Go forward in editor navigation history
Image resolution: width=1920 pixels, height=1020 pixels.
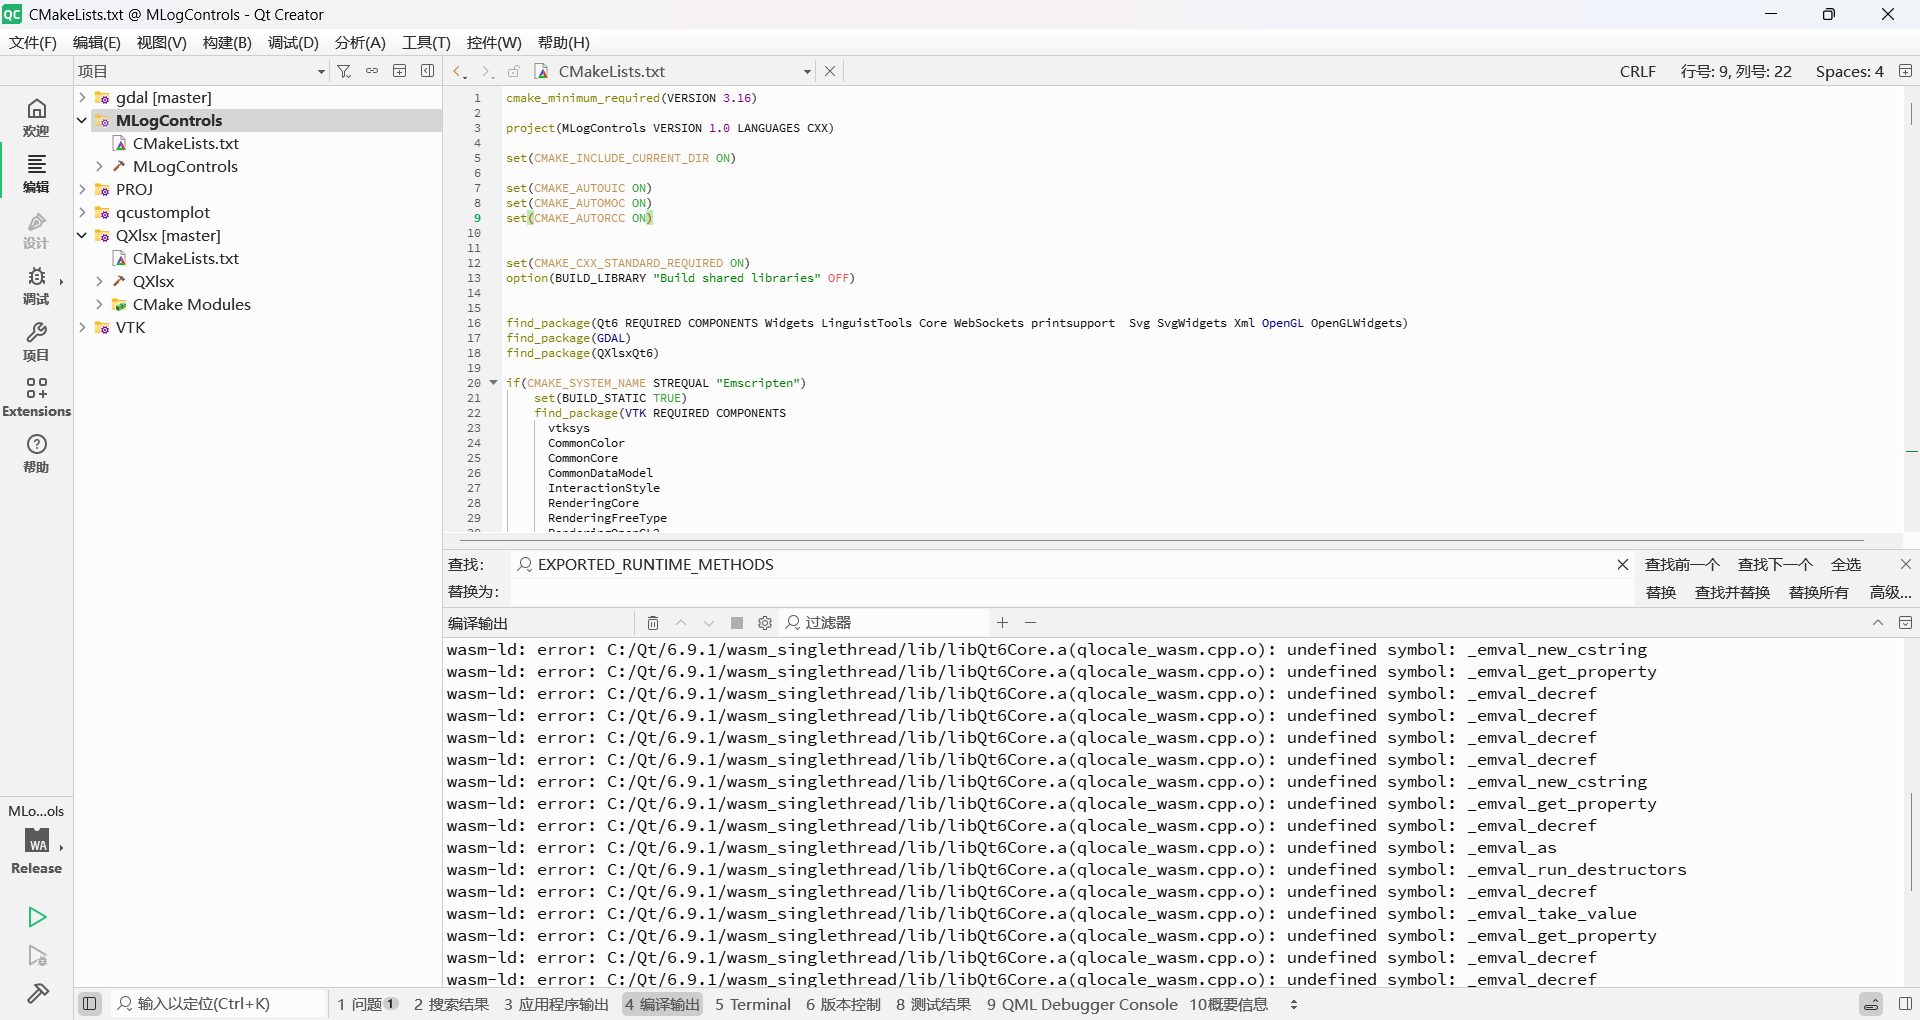(486, 71)
